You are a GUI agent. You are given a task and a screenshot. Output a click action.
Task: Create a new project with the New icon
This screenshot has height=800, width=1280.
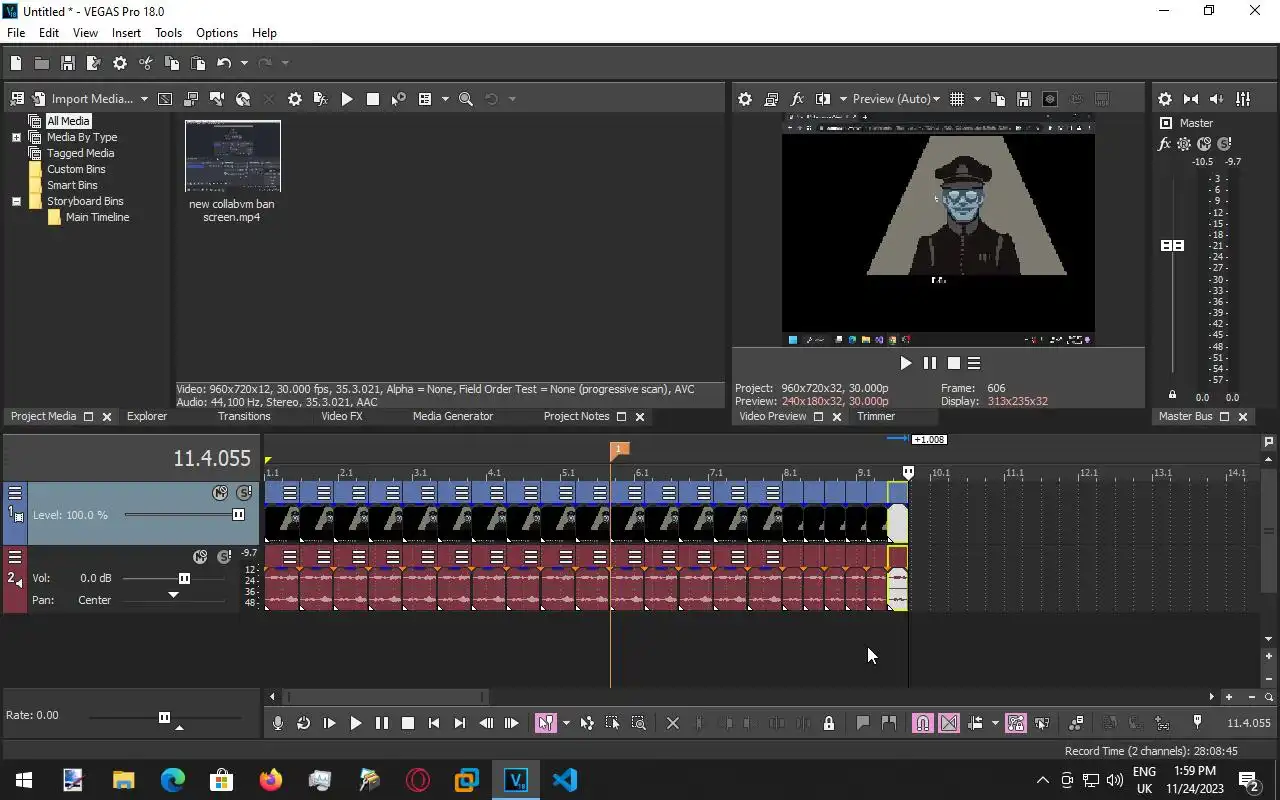click(16, 63)
